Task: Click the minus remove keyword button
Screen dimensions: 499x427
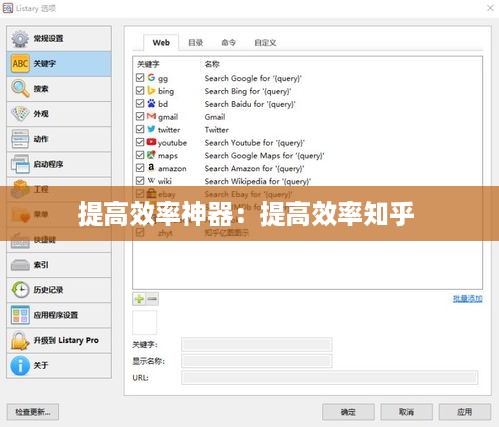Action: [x=152, y=299]
